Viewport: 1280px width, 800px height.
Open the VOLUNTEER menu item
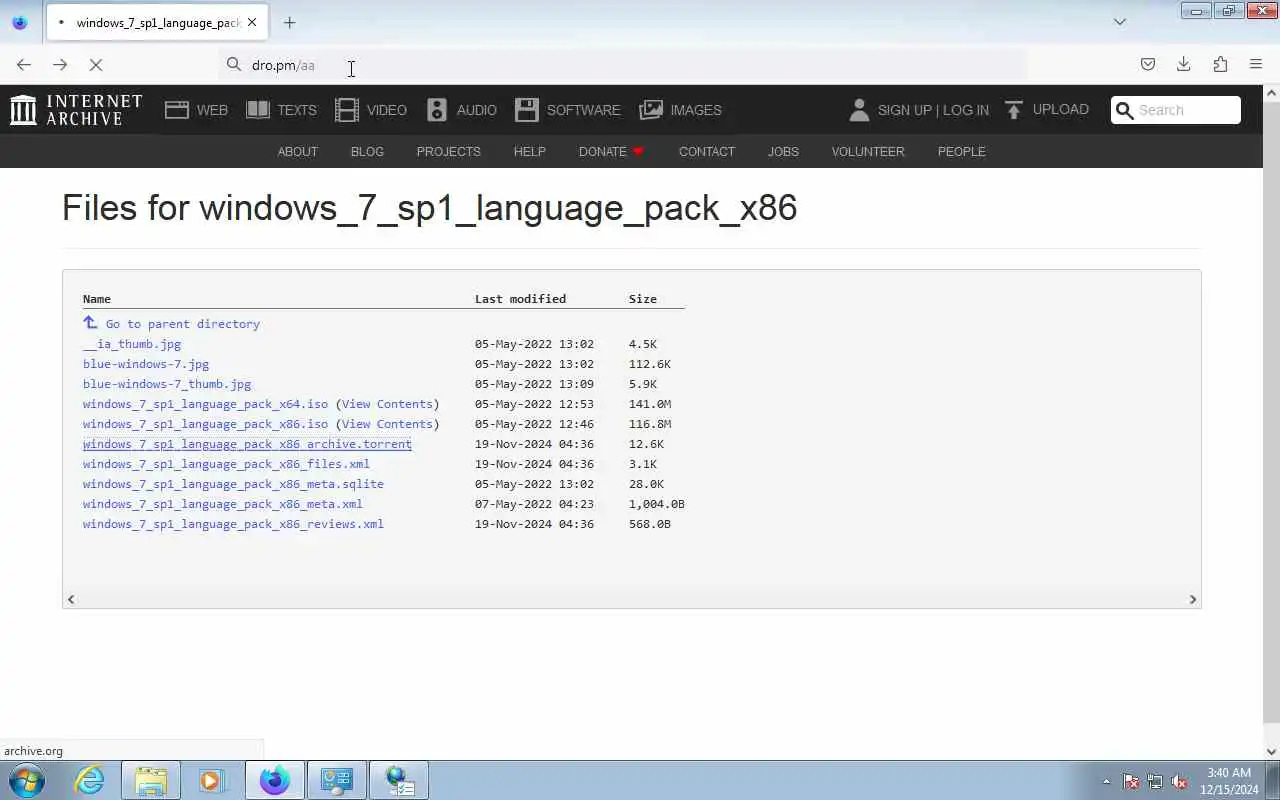(868, 152)
